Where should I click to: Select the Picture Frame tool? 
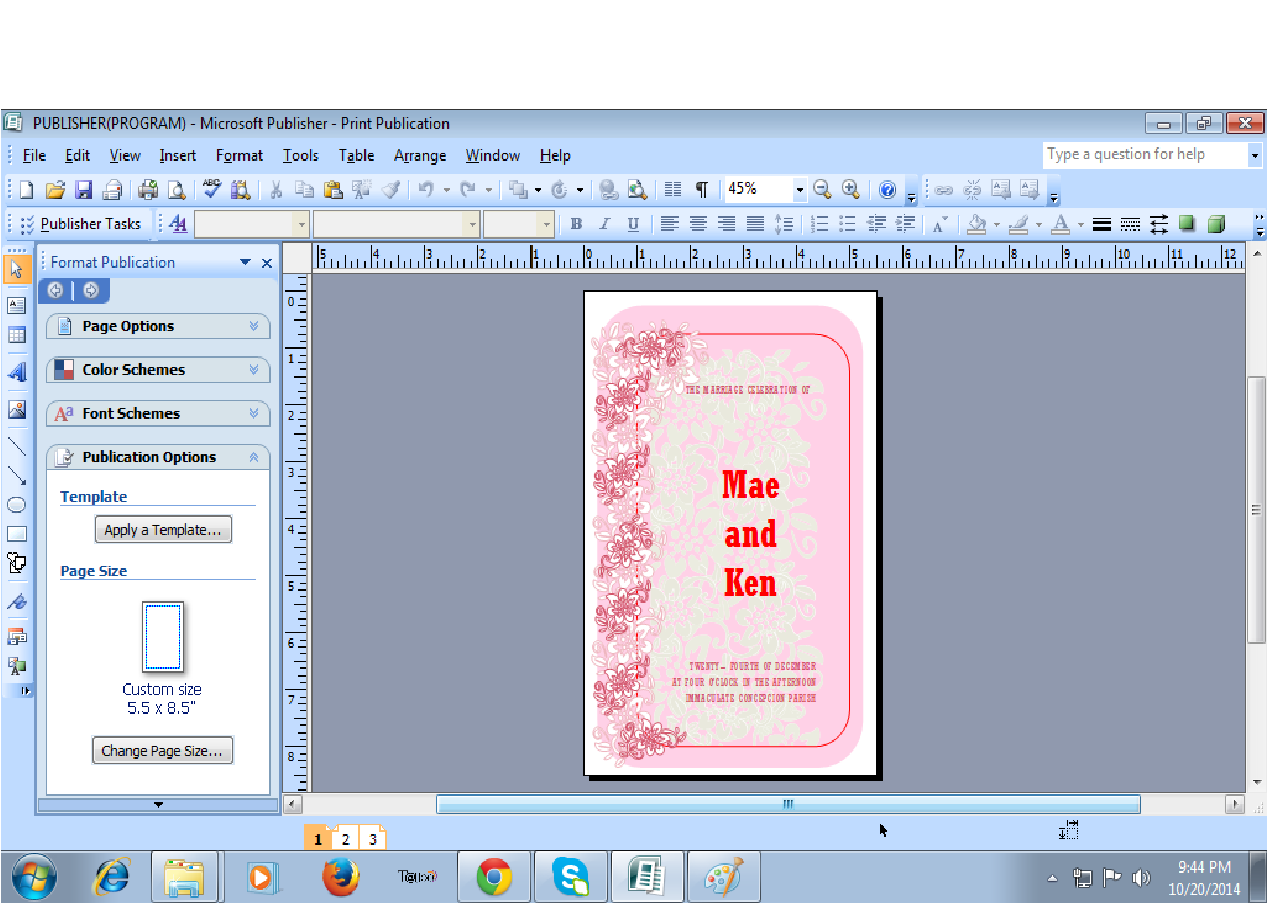point(16,408)
